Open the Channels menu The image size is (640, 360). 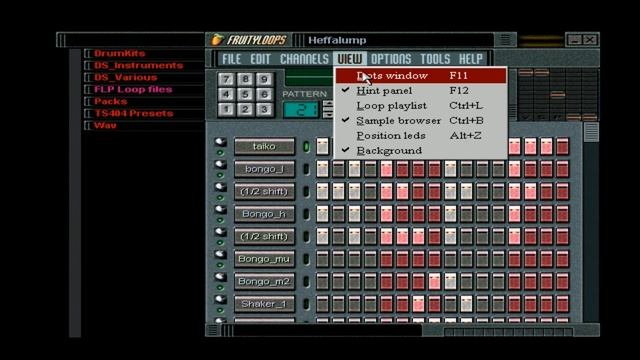click(x=304, y=59)
